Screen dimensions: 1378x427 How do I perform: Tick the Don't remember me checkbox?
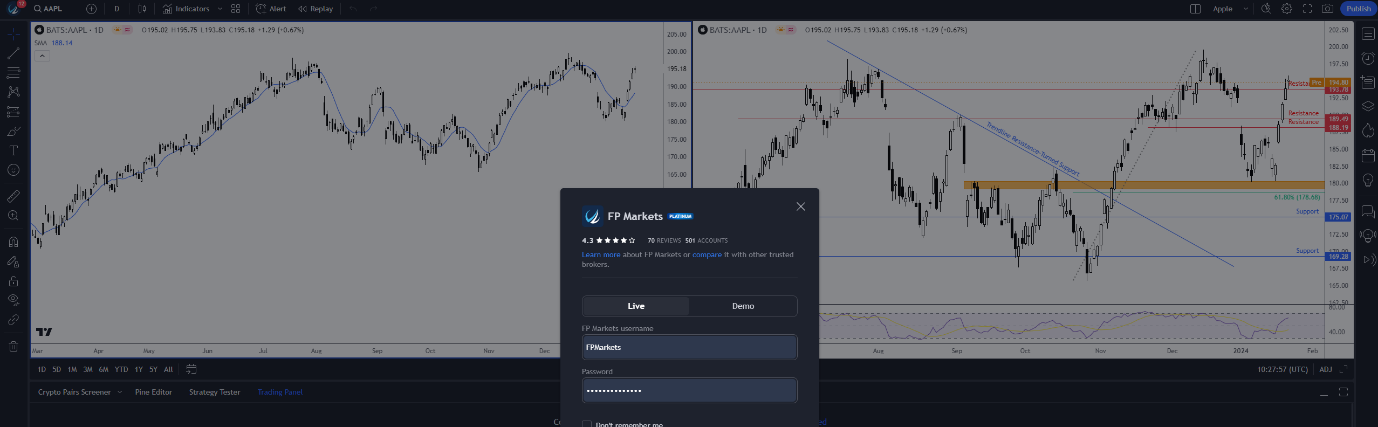587,424
